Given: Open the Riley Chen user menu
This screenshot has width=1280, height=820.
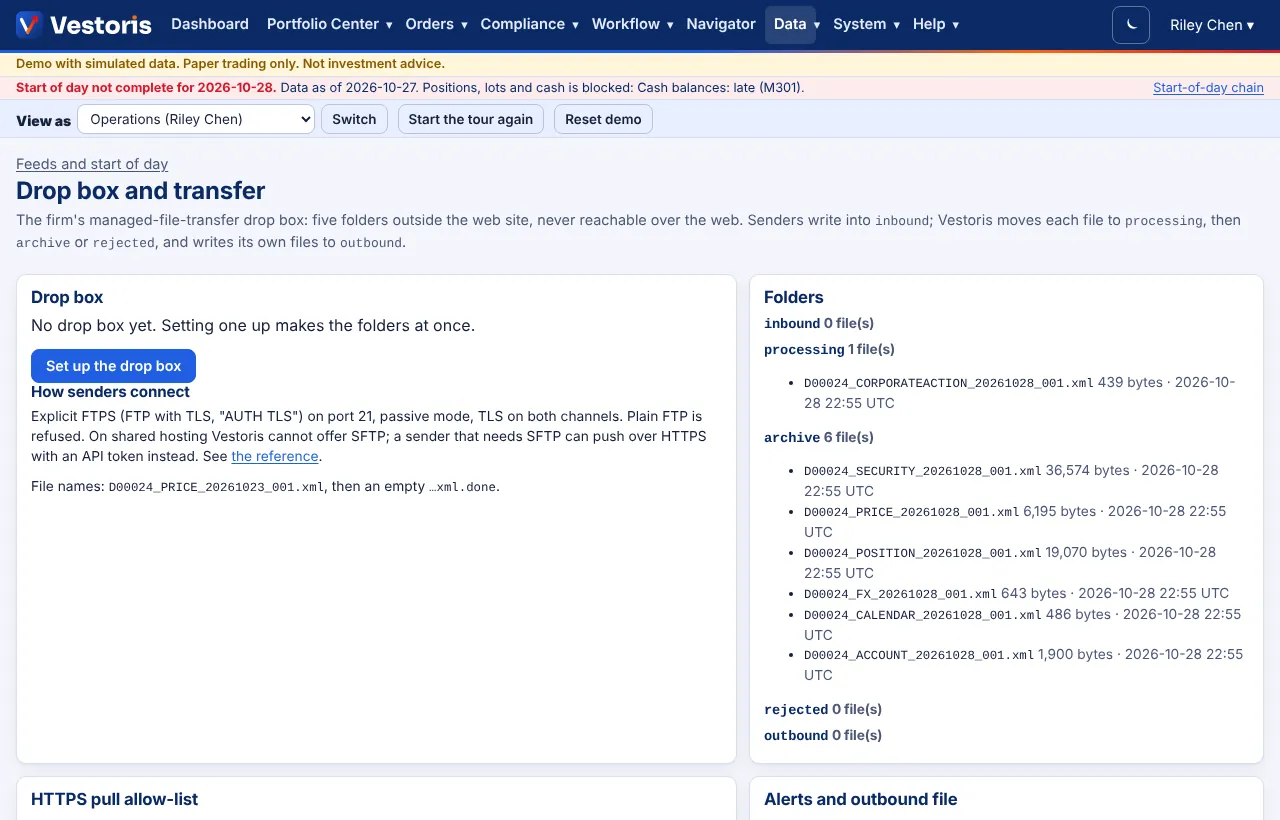Looking at the screenshot, I should pos(1212,25).
